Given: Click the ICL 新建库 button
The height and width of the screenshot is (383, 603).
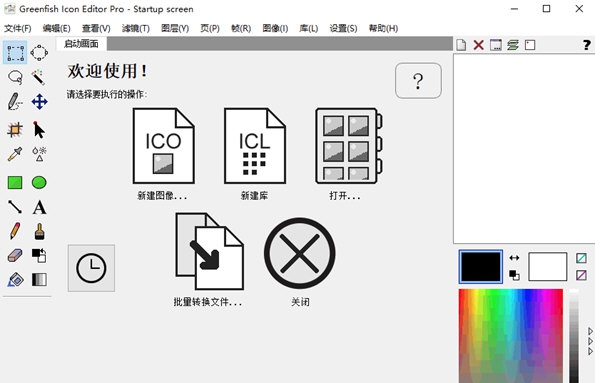Looking at the screenshot, I should tap(255, 154).
